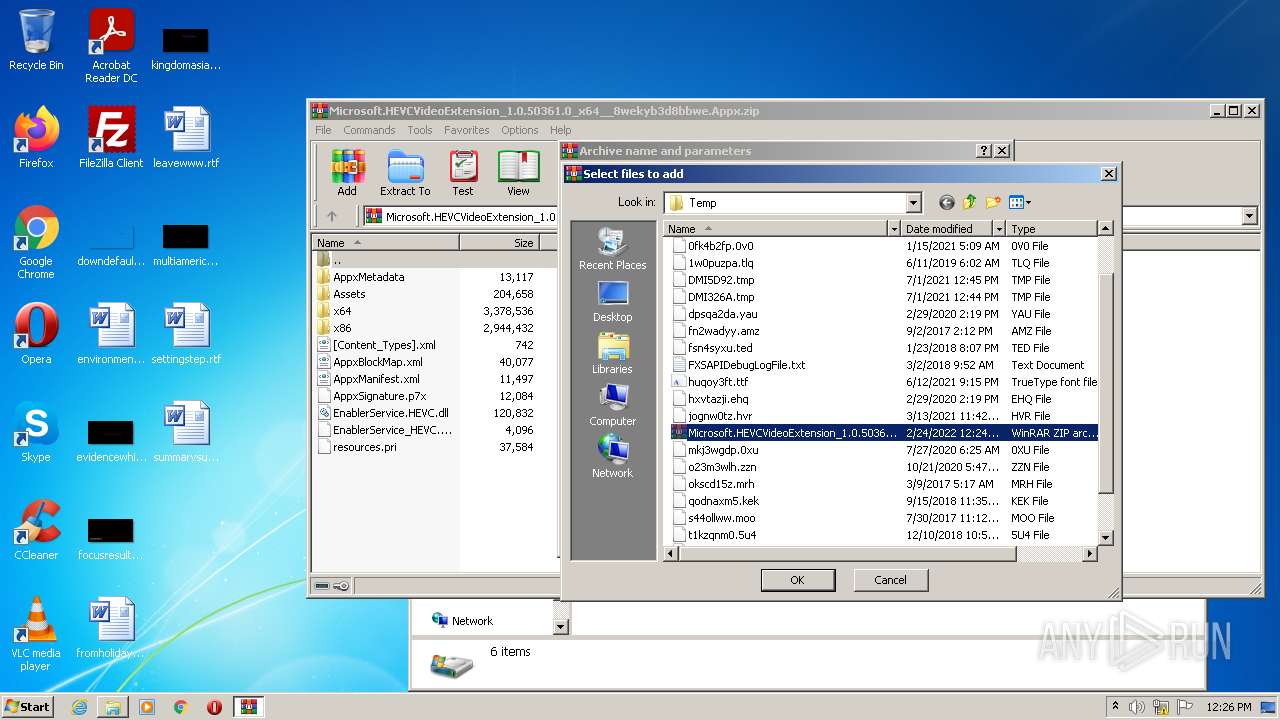Create a new folder with toolbar icon

pos(993,203)
